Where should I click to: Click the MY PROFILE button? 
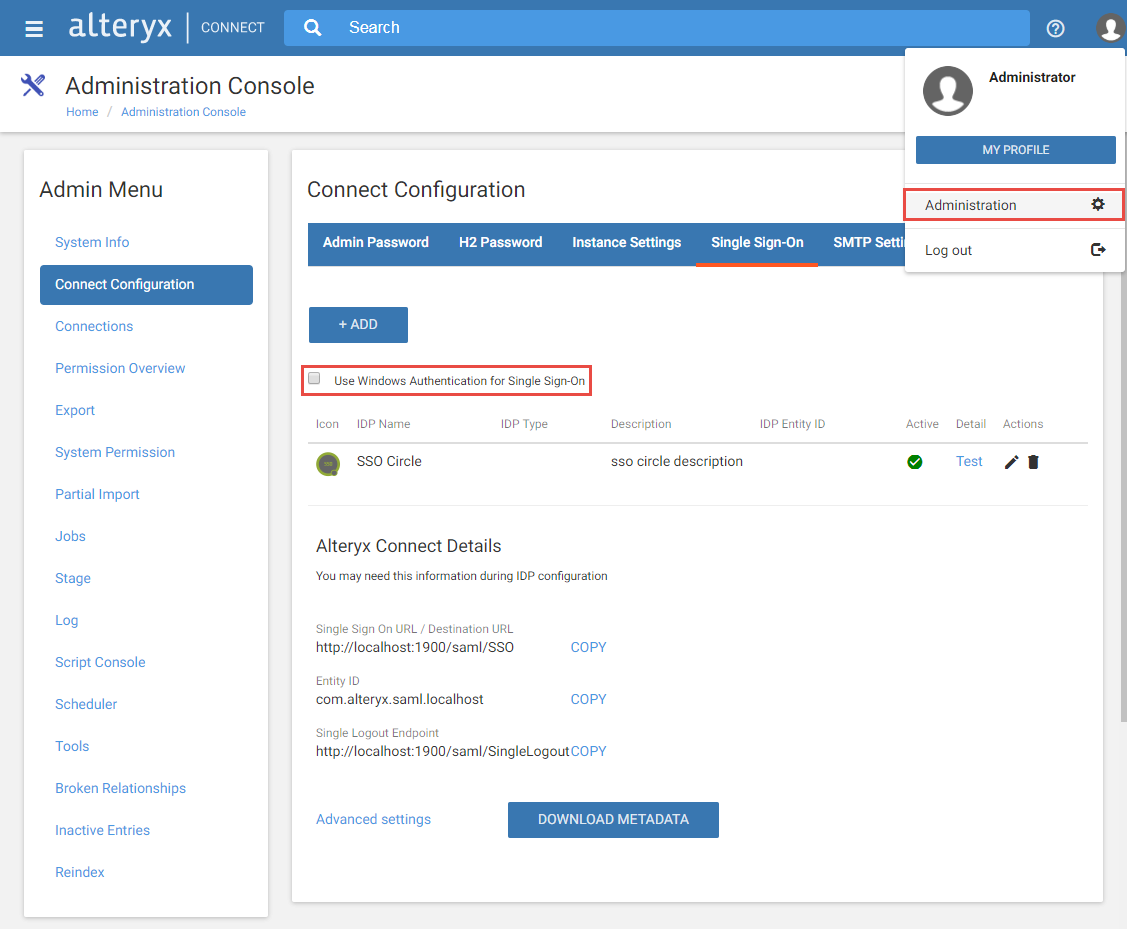[1015, 150]
